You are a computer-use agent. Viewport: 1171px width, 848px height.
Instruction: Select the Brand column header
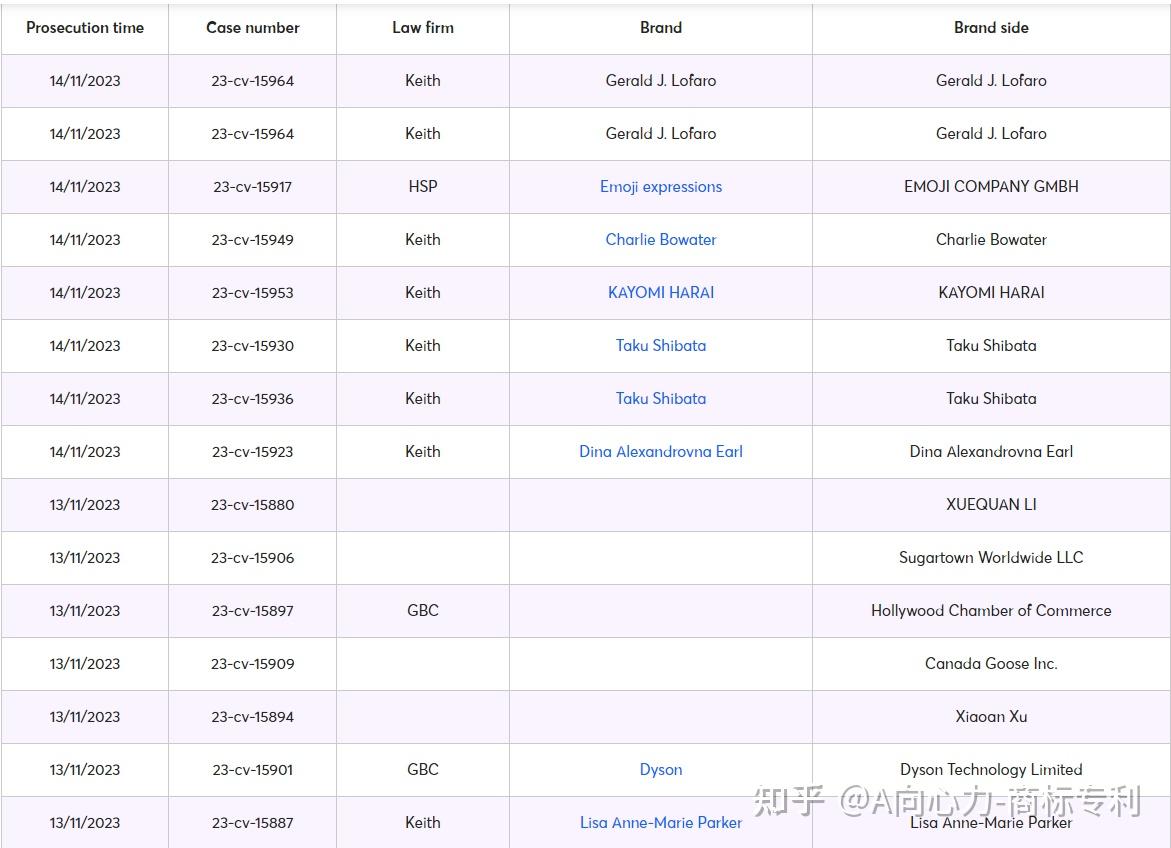[x=661, y=28]
